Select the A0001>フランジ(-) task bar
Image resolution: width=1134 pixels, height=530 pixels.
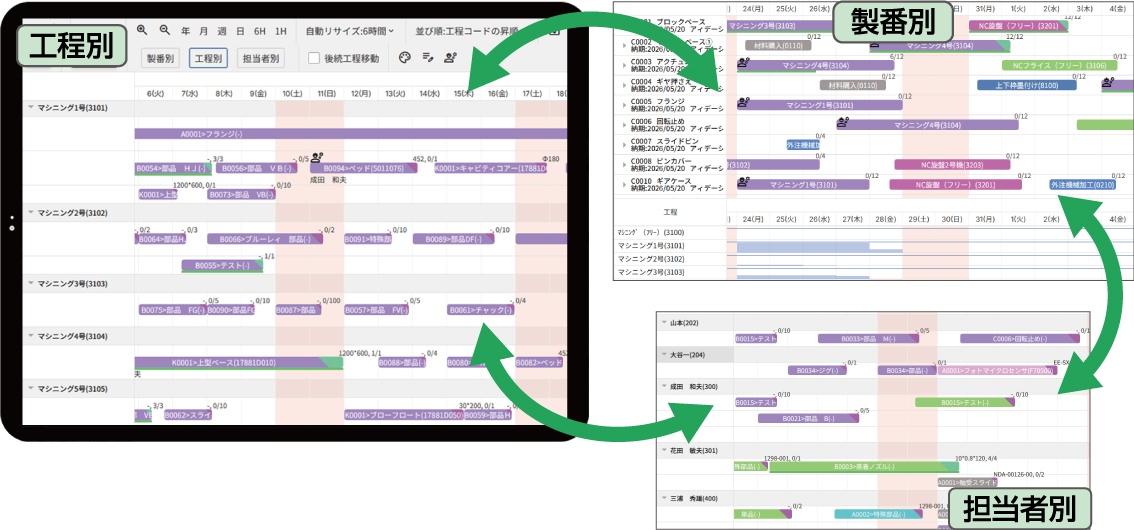tap(351, 133)
